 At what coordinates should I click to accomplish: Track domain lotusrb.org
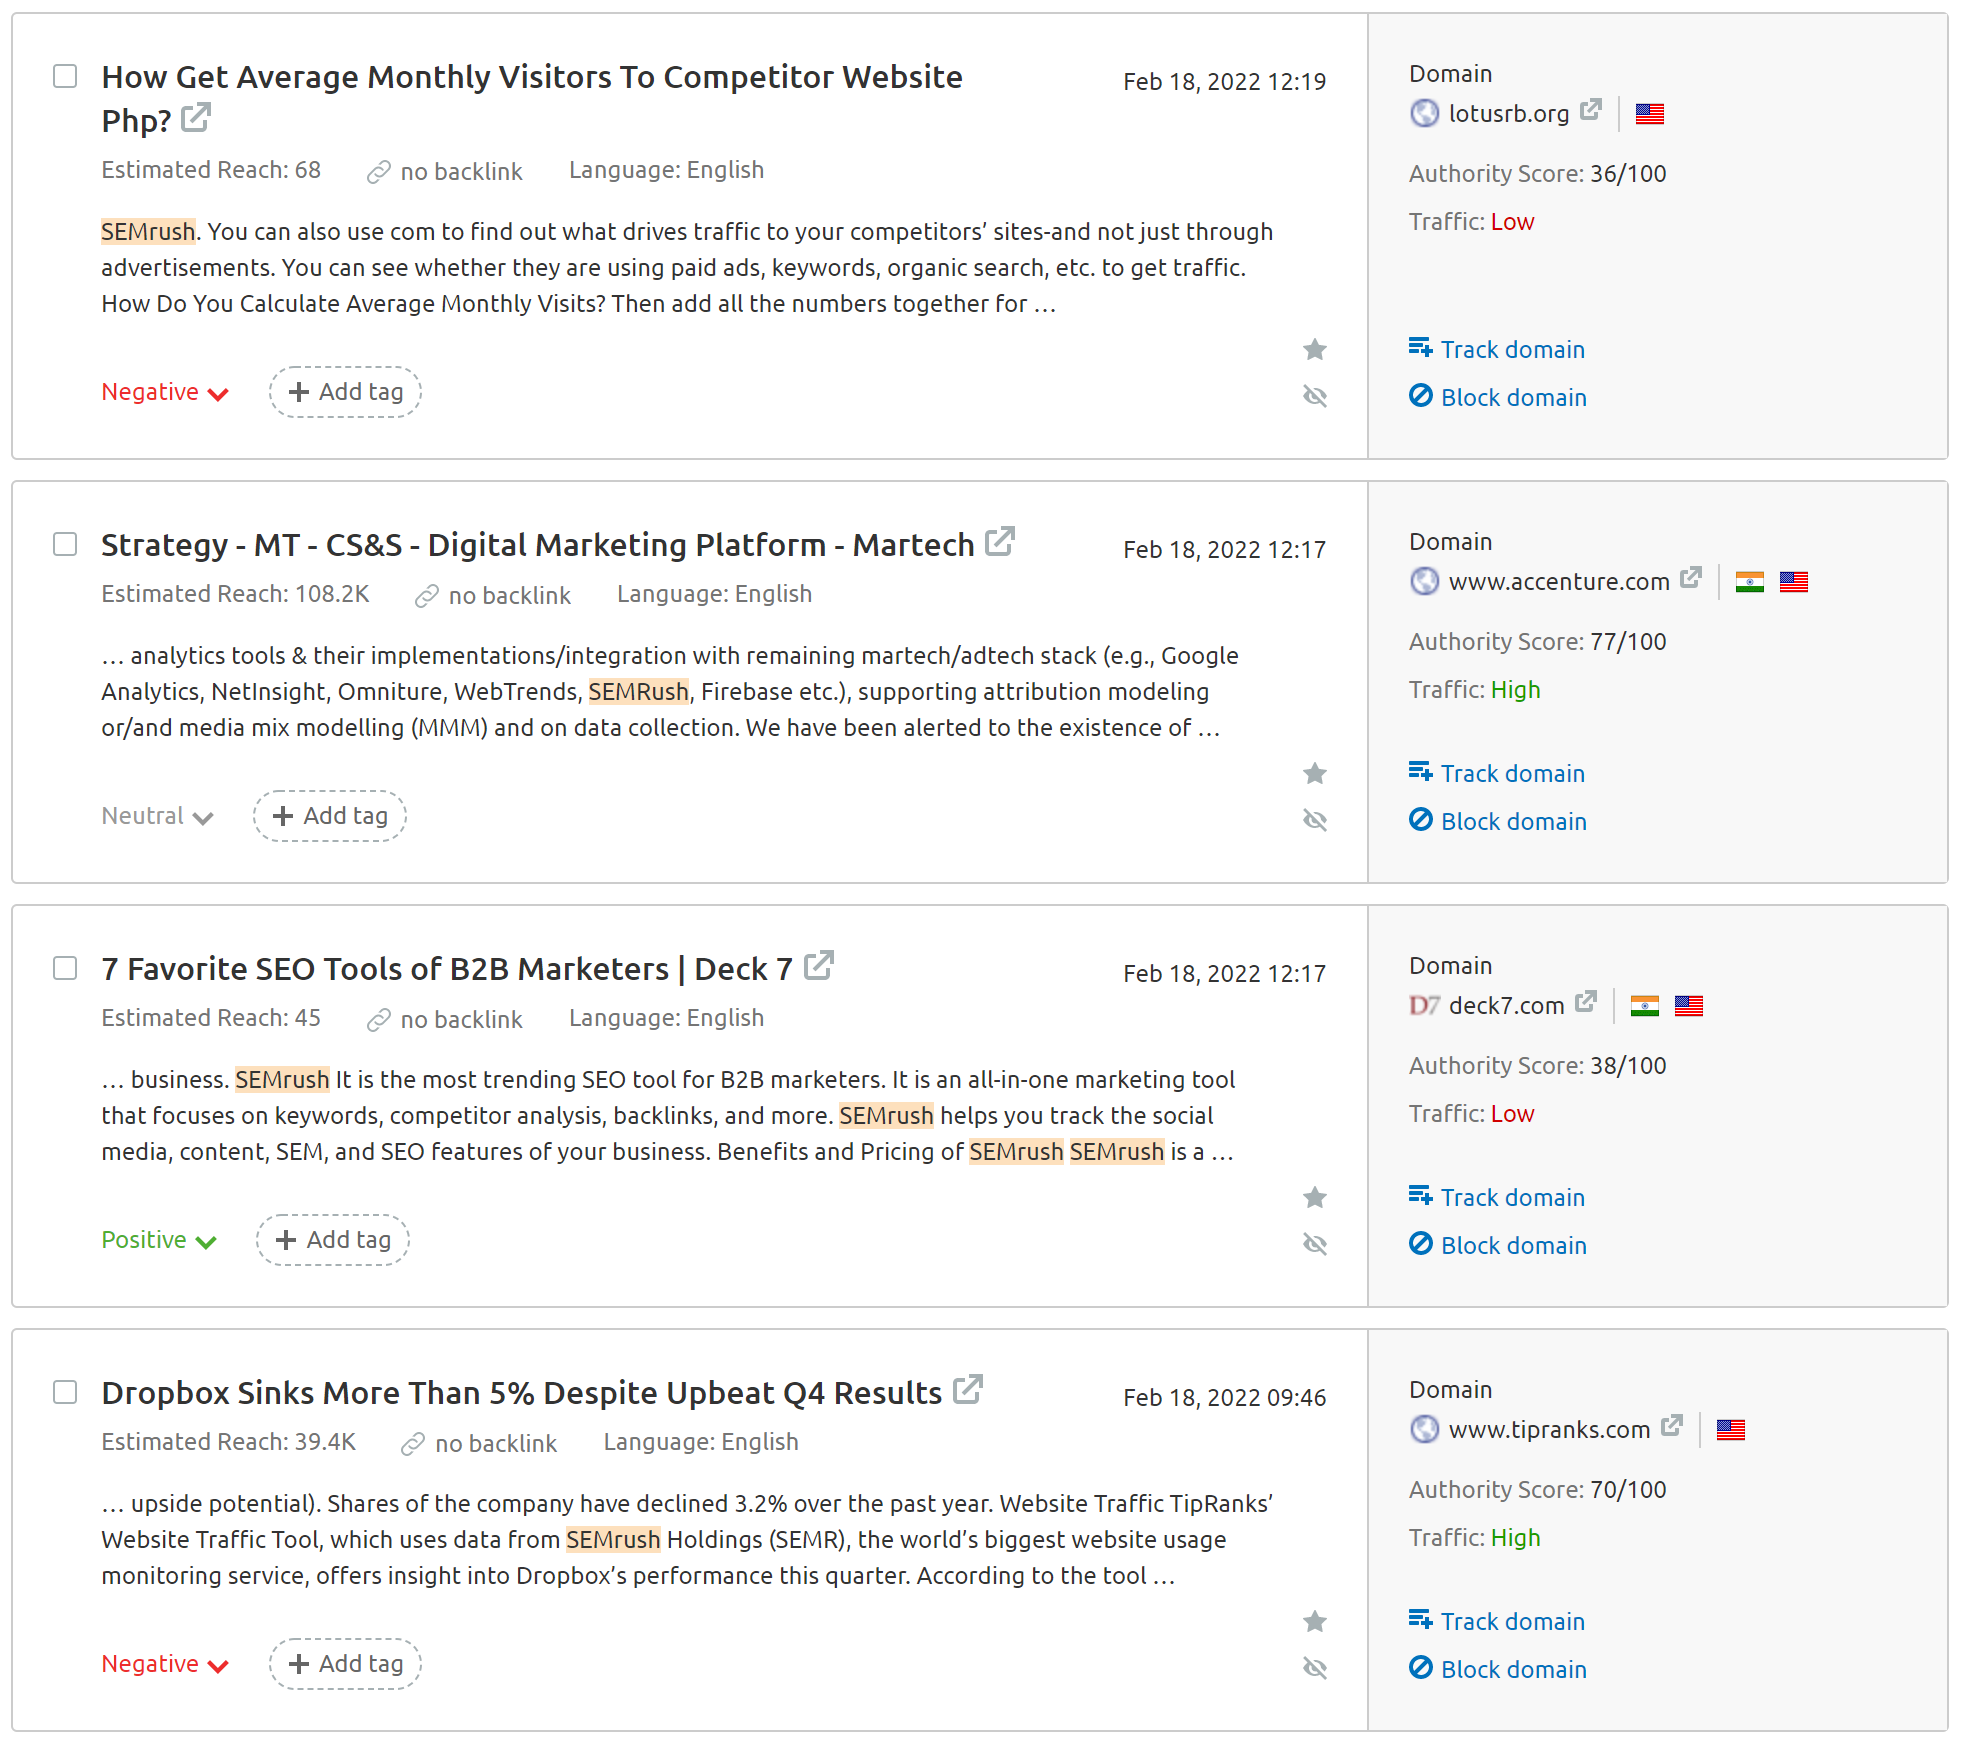pyautogui.click(x=1497, y=349)
